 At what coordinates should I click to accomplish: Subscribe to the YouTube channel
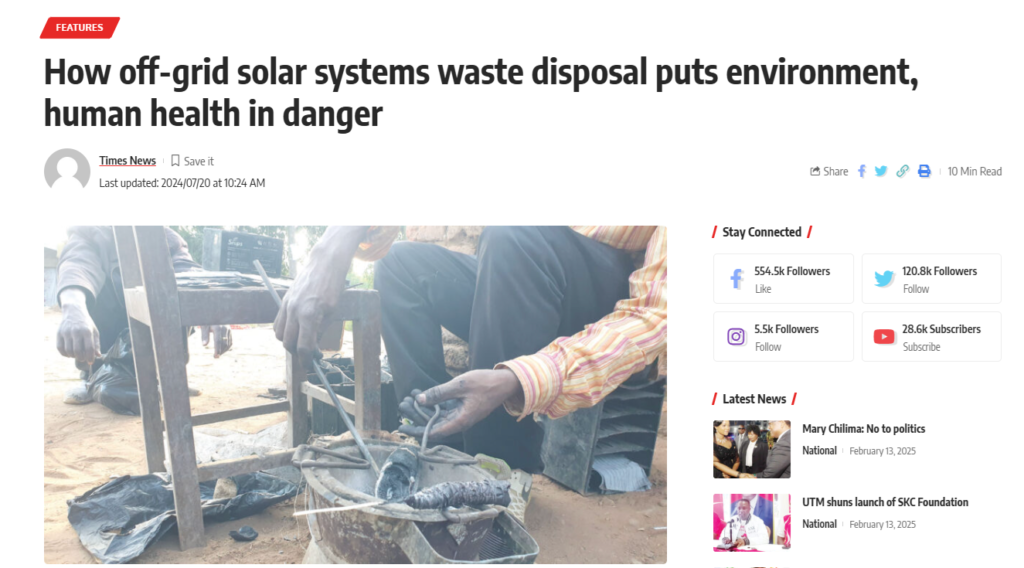click(921, 347)
